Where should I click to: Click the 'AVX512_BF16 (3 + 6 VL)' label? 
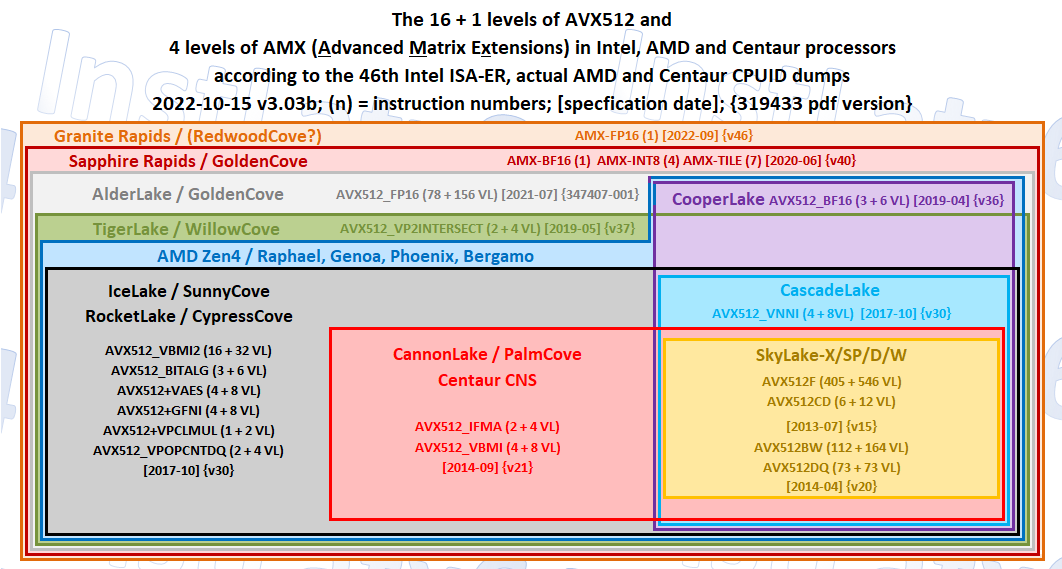pos(839,201)
